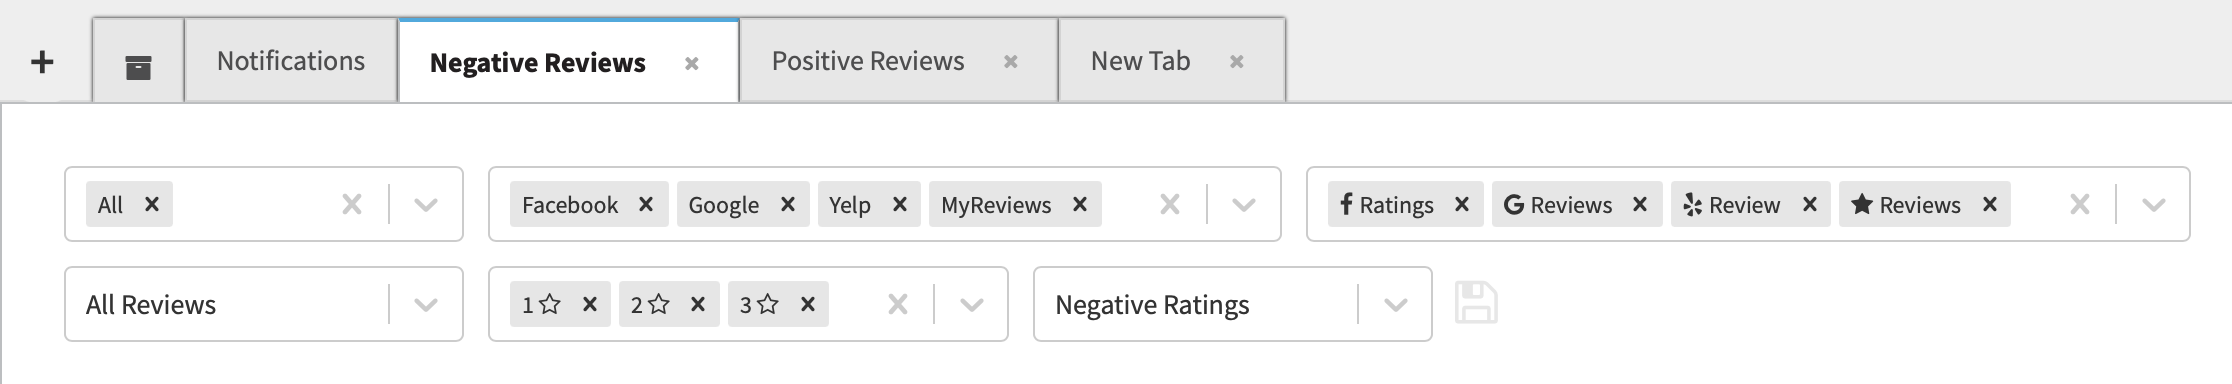The width and height of the screenshot is (2232, 384).
Task: Remove the Google source chip
Action: [788, 204]
